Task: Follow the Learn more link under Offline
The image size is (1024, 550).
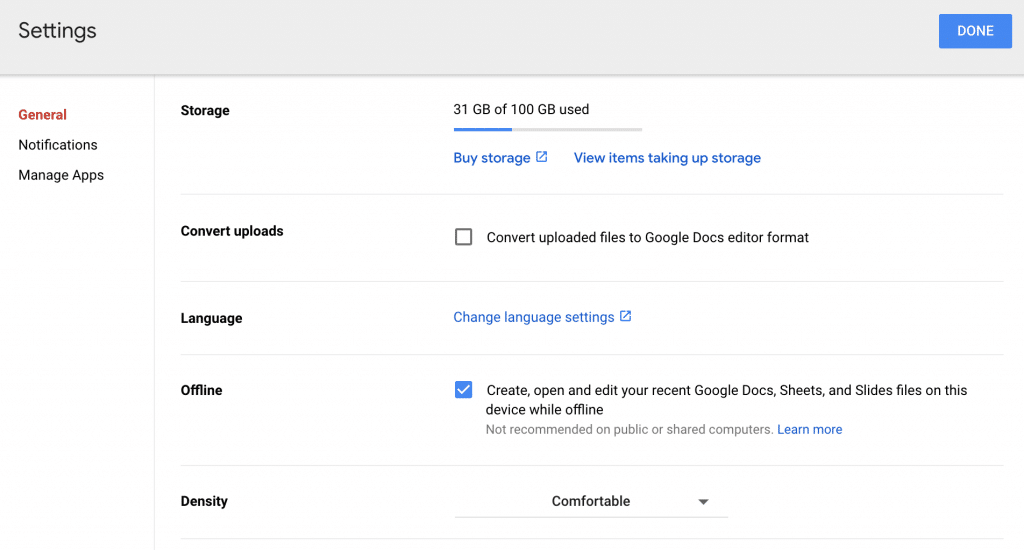Action: click(809, 430)
